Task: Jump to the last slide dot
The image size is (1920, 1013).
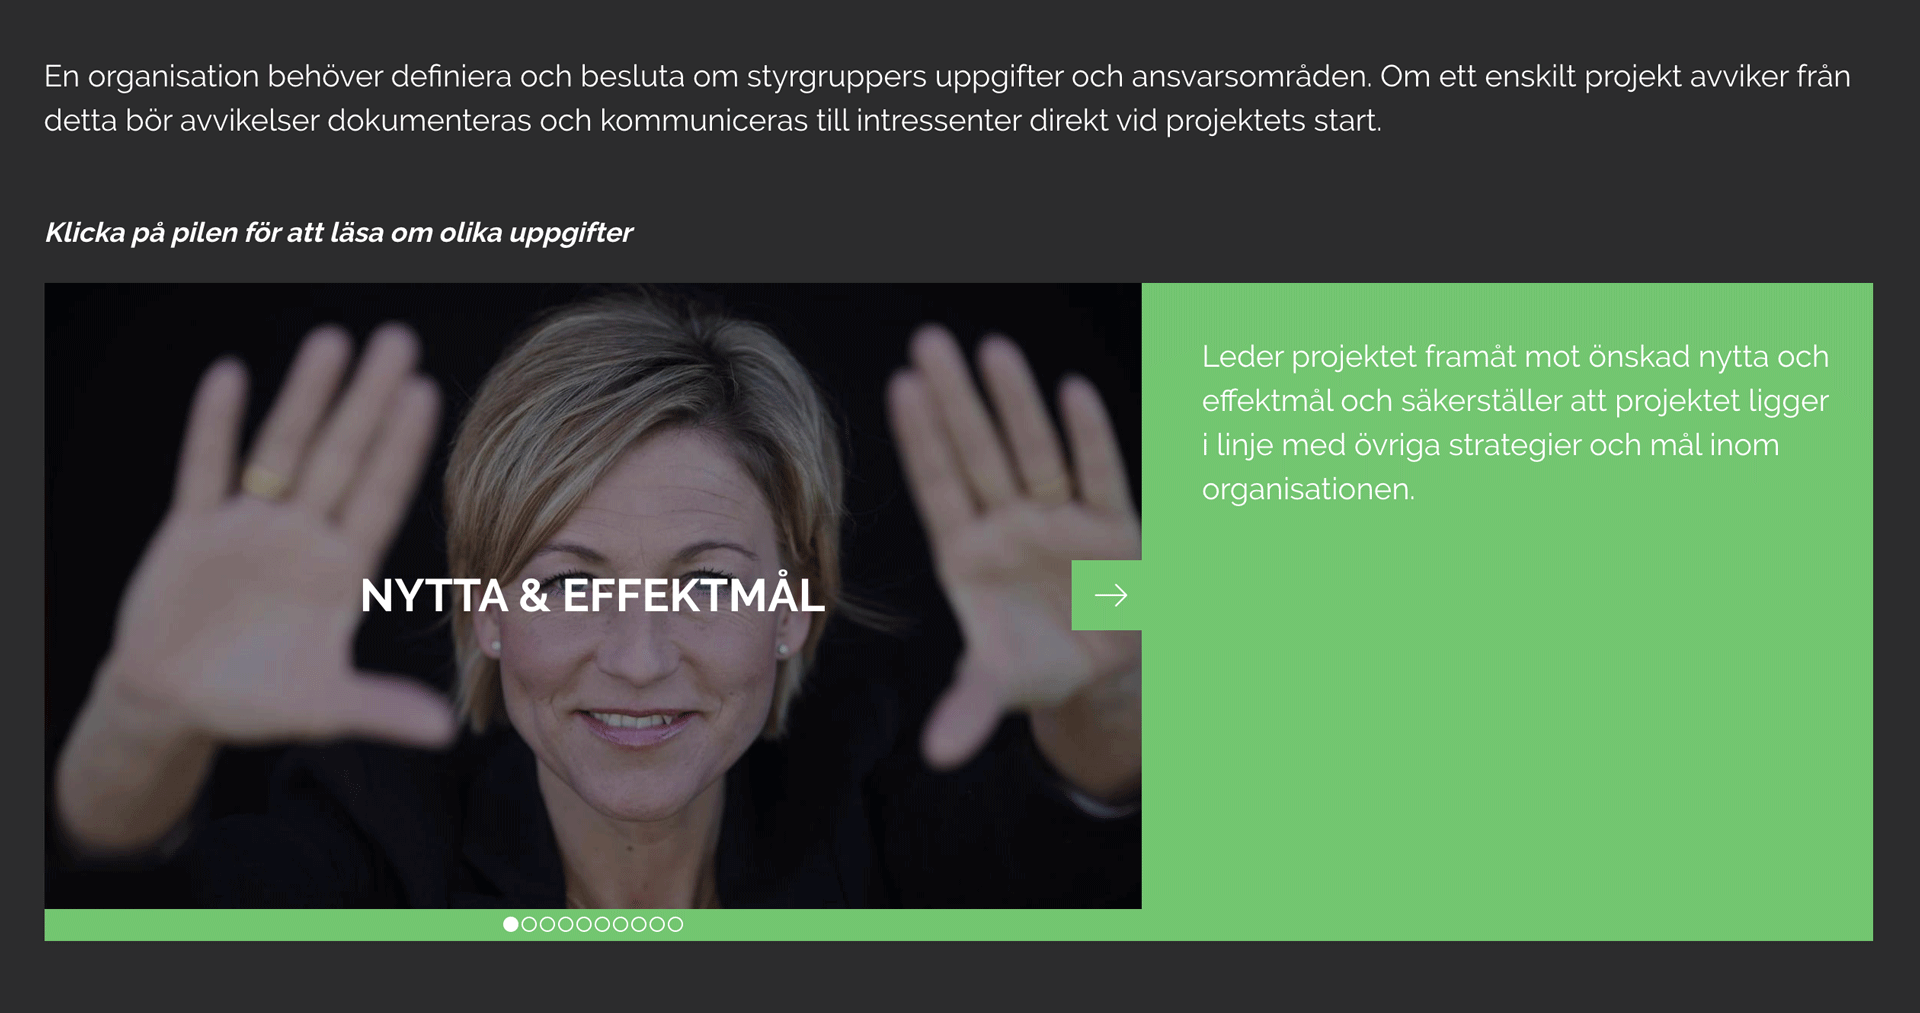Action: pyautogui.click(x=675, y=924)
